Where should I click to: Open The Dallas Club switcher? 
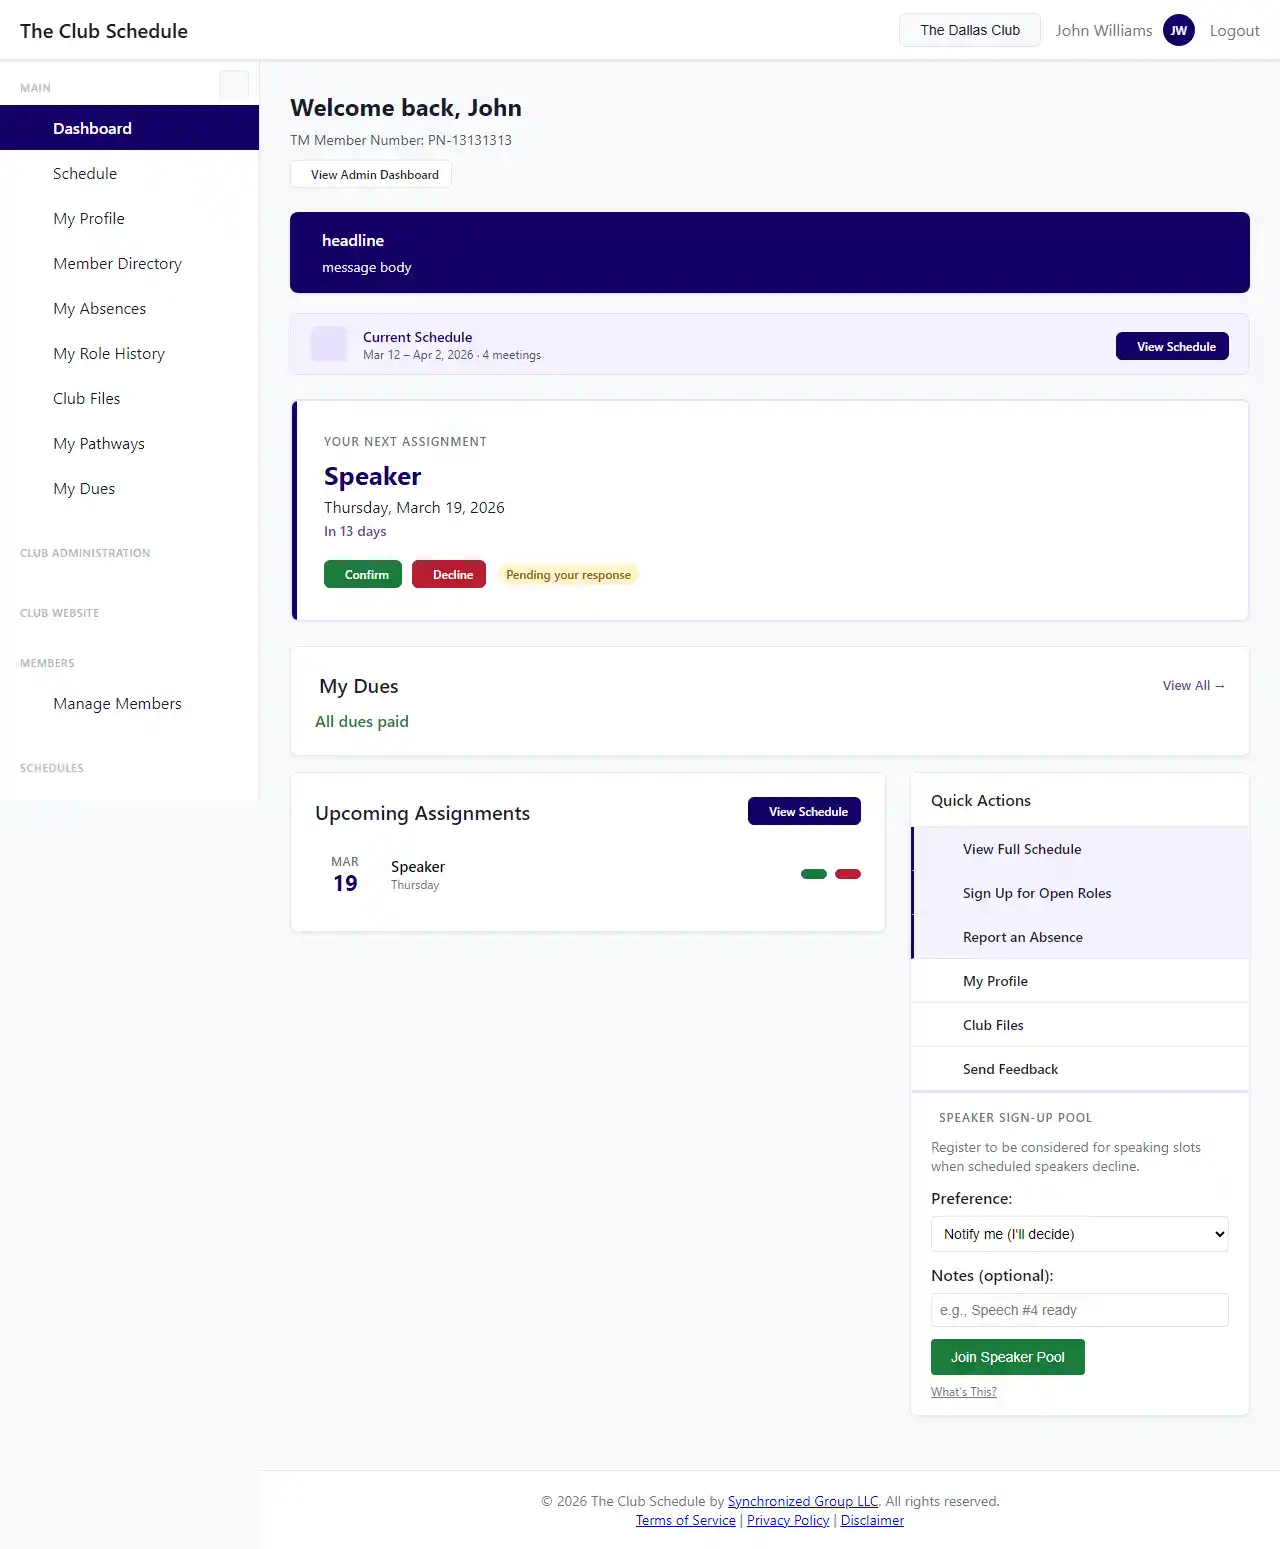point(969,30)
